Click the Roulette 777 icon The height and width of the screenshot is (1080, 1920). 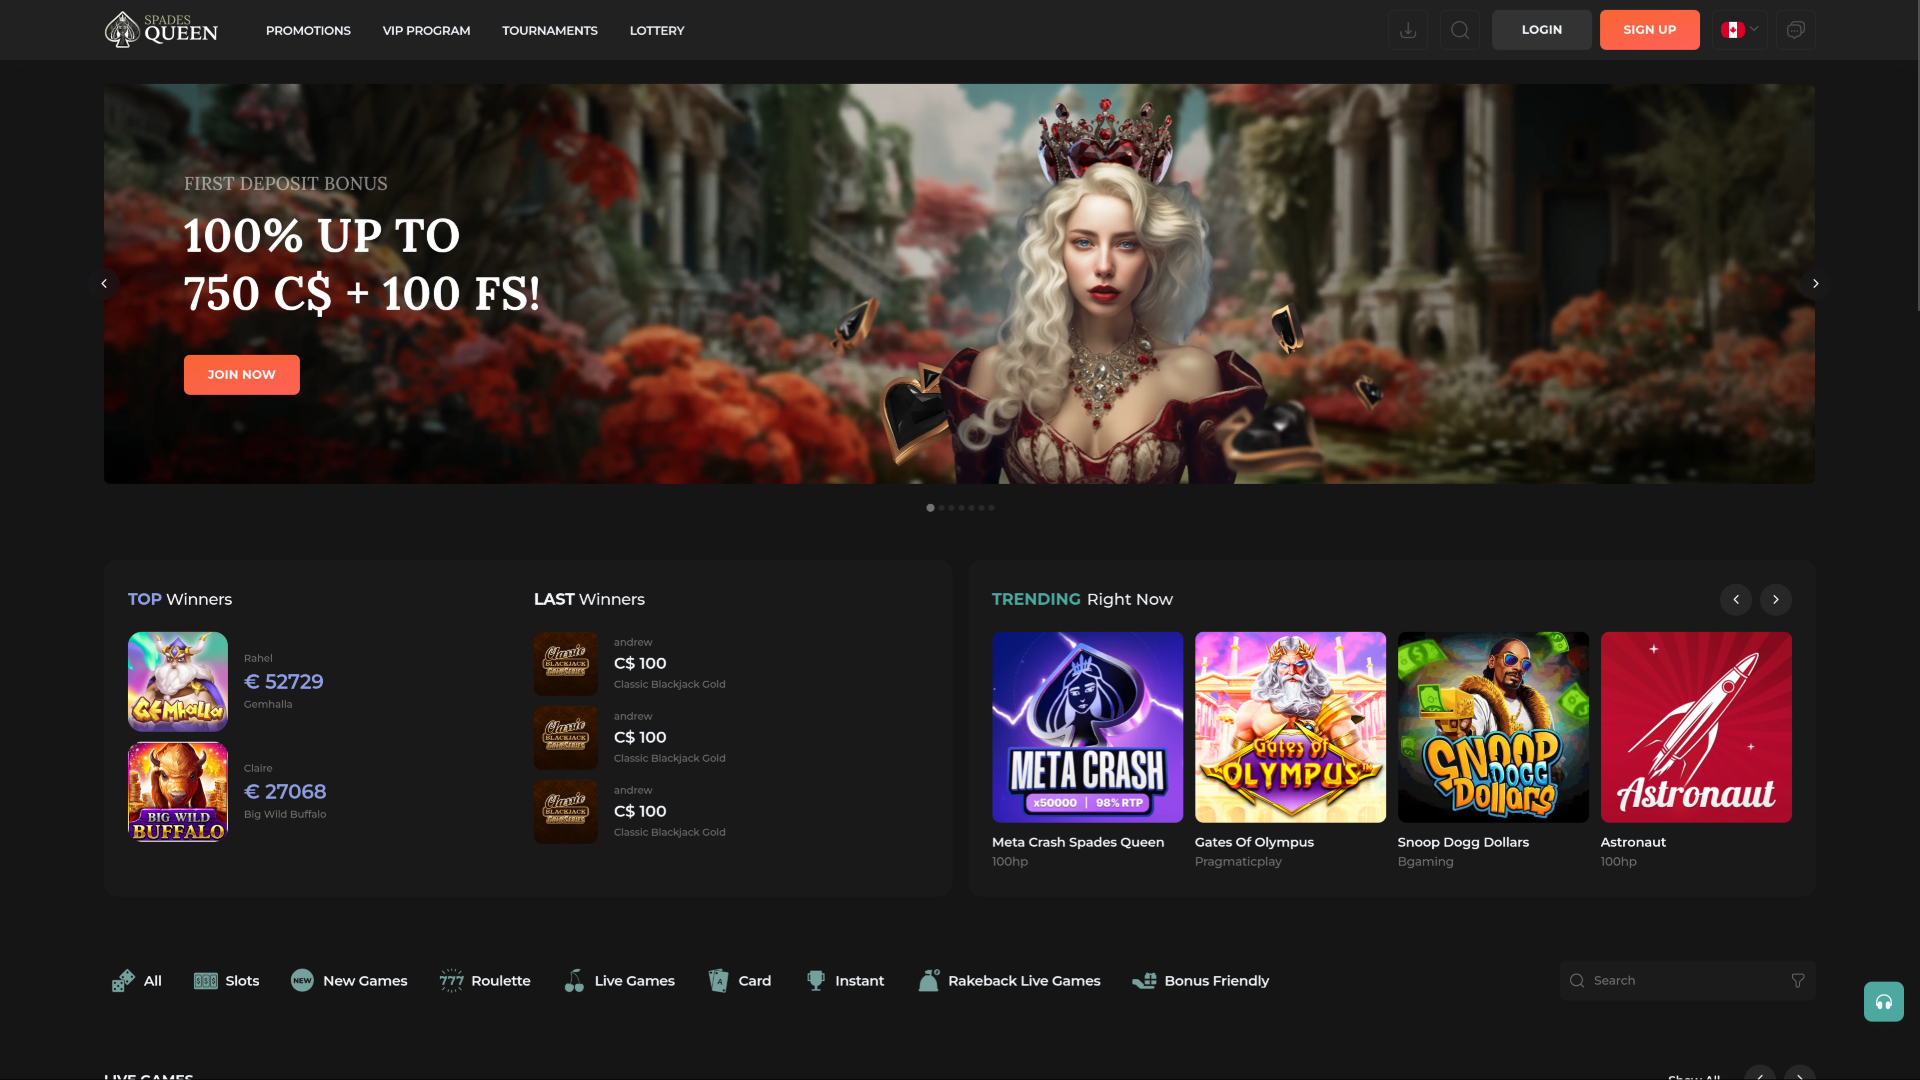tap(451, 981)
